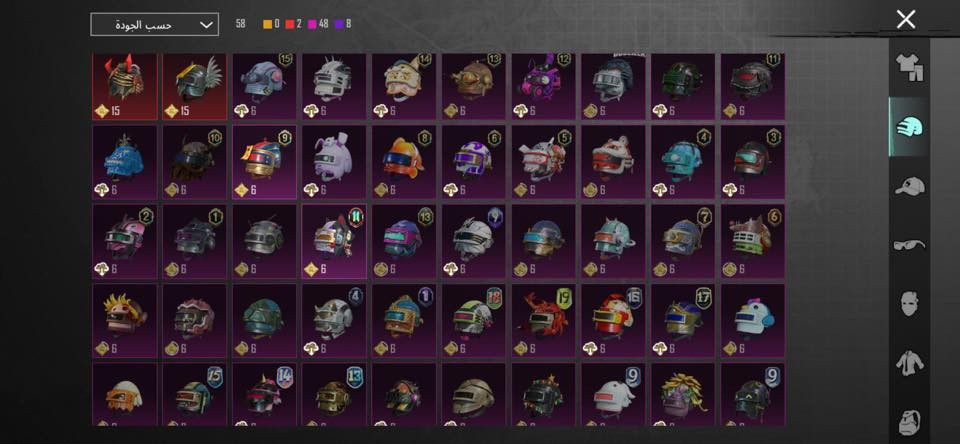Select the jacket category icon
The width and height of the screenshot is (960, 444).
909,363
